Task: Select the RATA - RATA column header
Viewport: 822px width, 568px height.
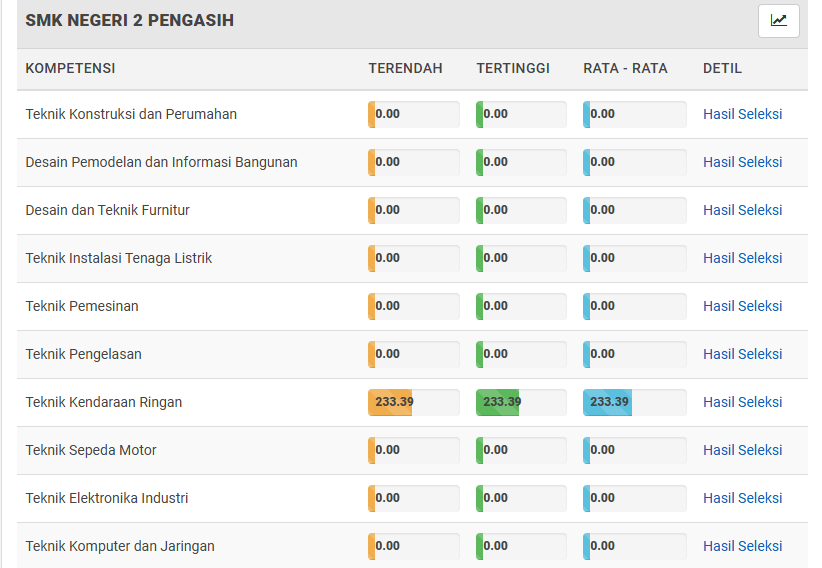Action: (x=625, y=69)
